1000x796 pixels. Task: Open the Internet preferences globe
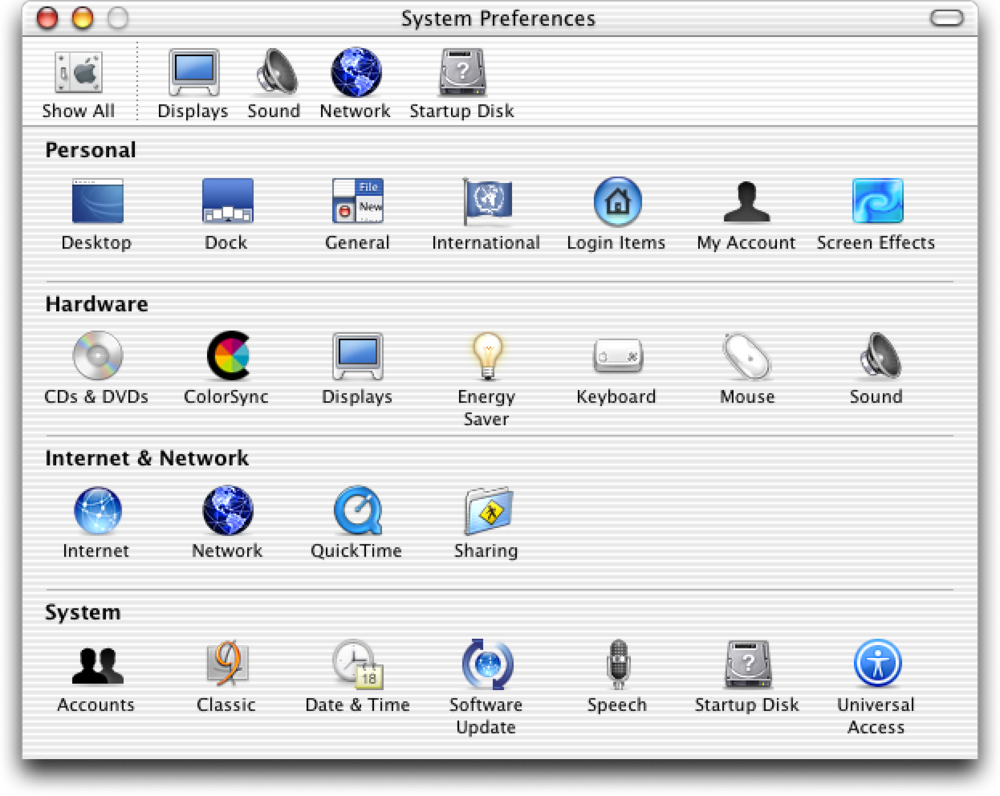coord(97,510)
